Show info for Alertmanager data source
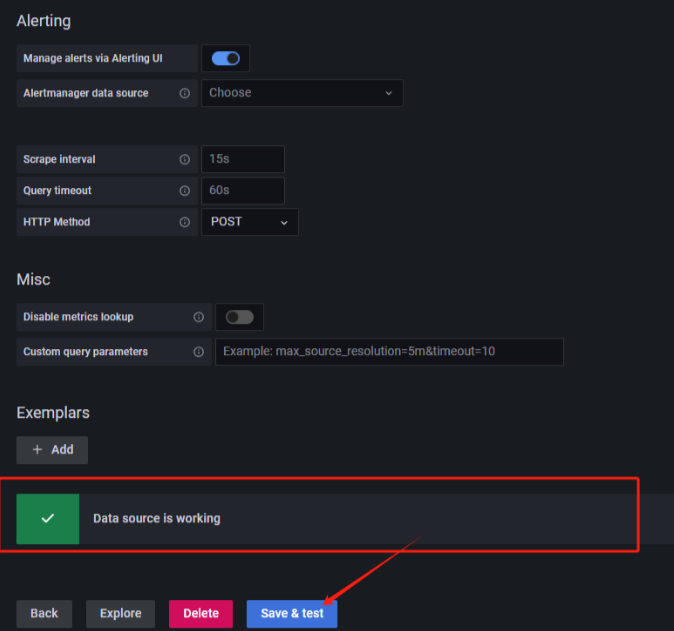The width and height of the screenshot is (674, 631). tap(184, 93)
